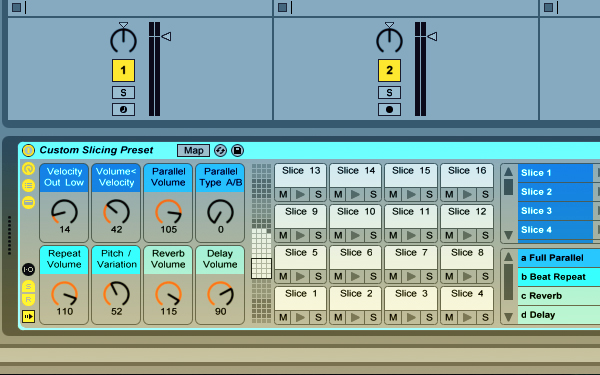Solo the Slice 12 pad
Screen dimensions: 600x375
[x=485, y=235]
